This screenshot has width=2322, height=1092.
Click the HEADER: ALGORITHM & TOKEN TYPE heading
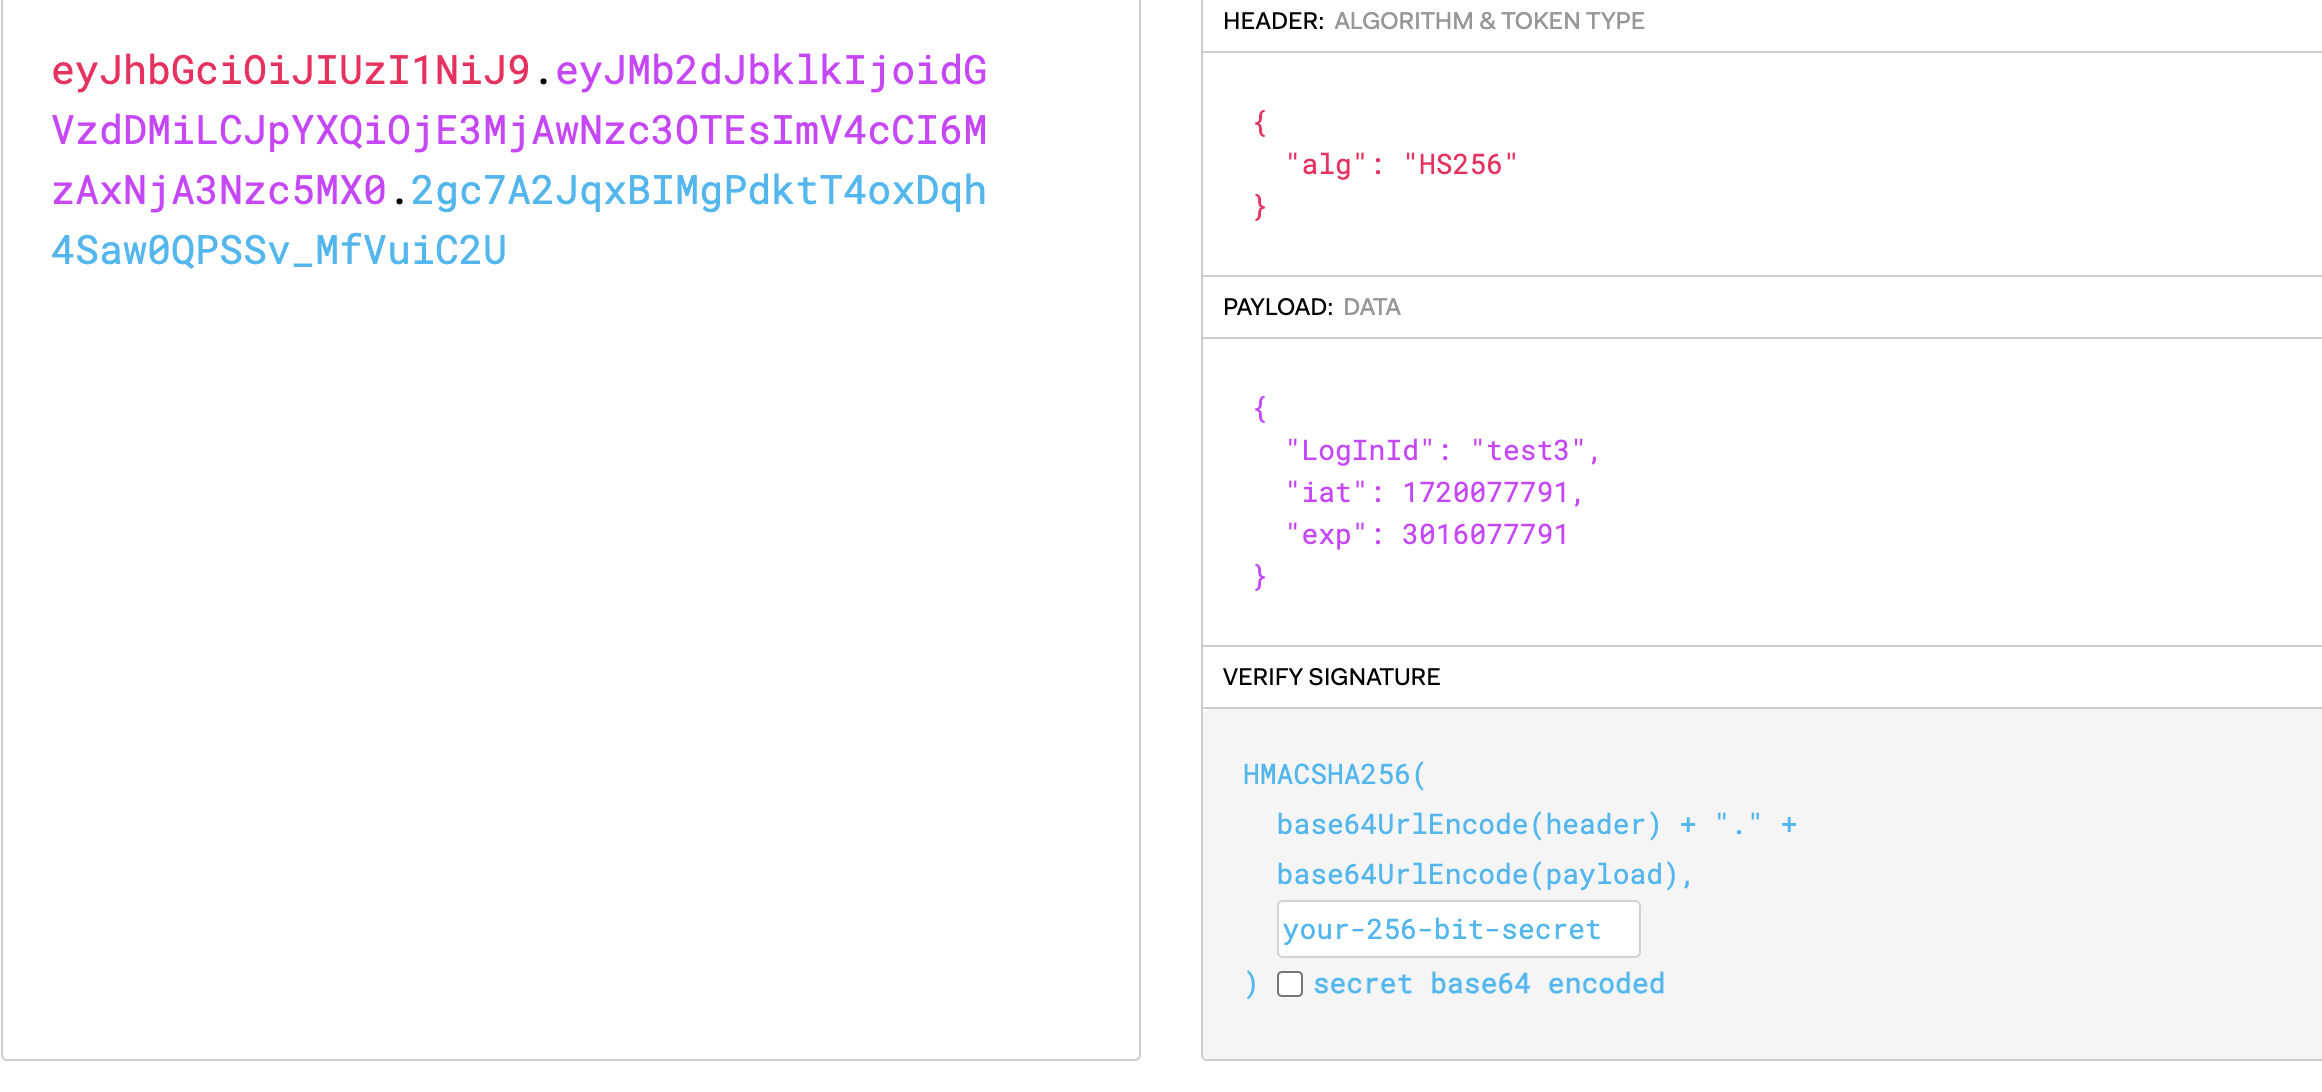pyautogui.click(x=1432, y=21)
